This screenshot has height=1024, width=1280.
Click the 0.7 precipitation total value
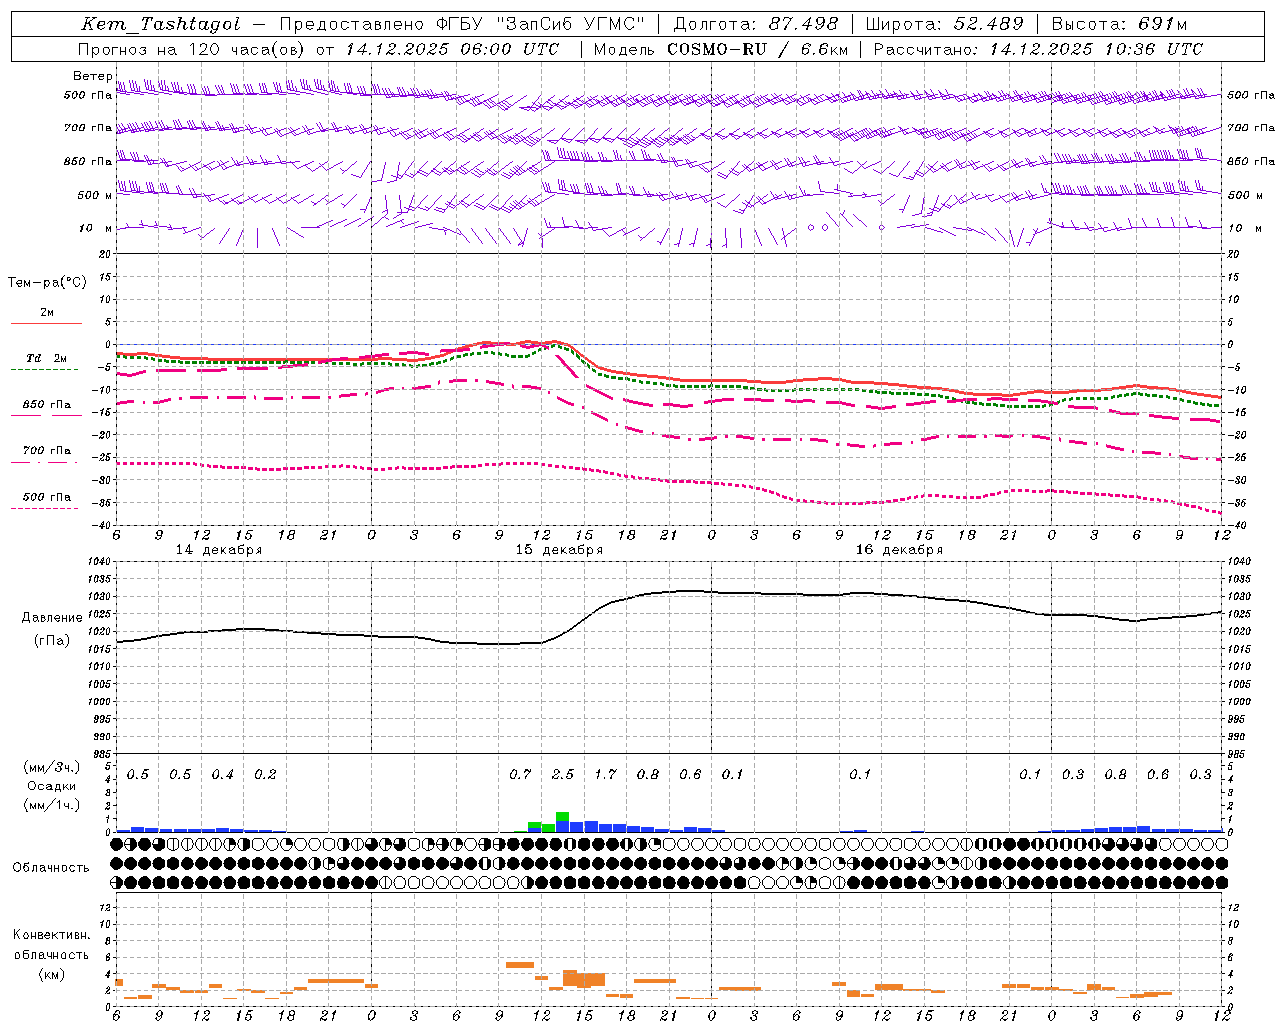click(x=520, y=775)
